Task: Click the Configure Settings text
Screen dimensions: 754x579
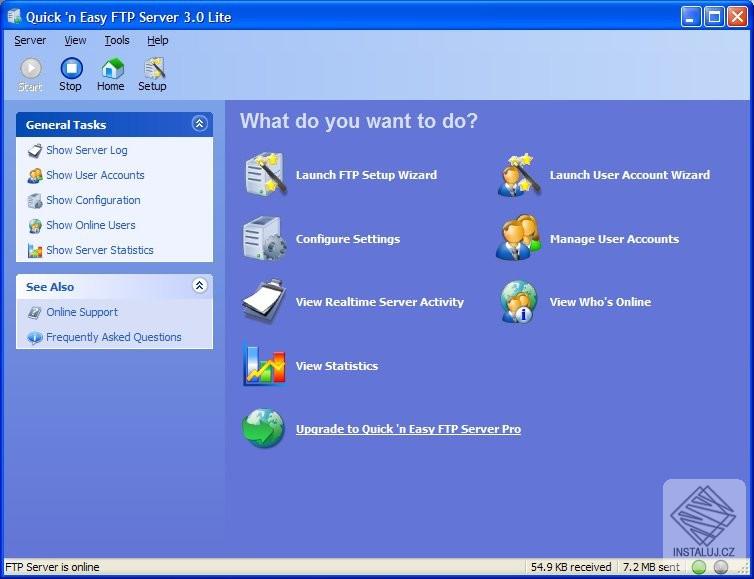Action: 348,239
